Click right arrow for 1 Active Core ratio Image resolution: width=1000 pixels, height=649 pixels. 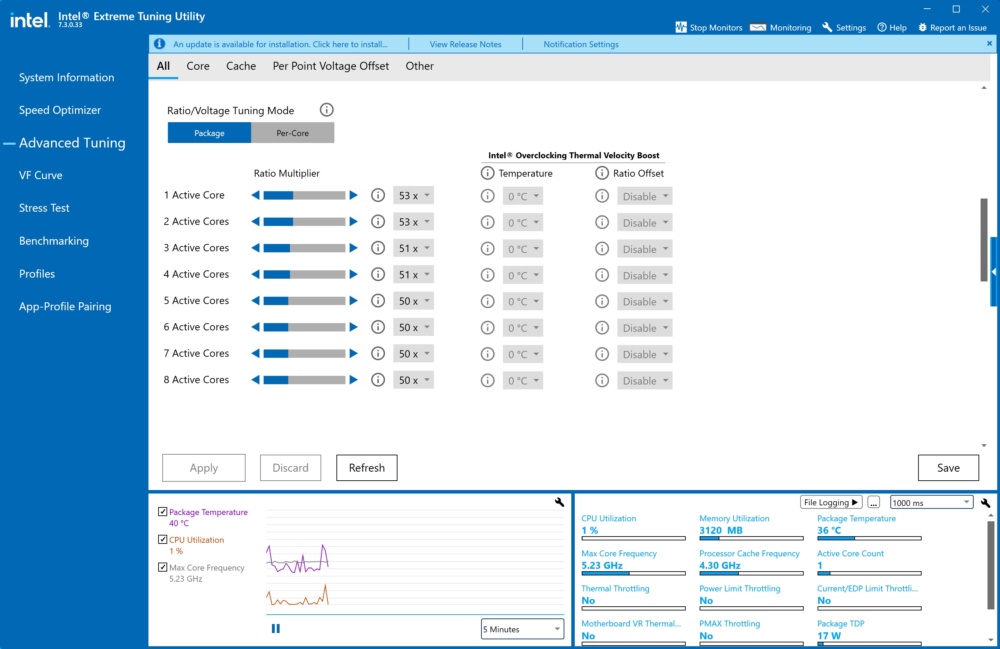click(x=353, y=195)
